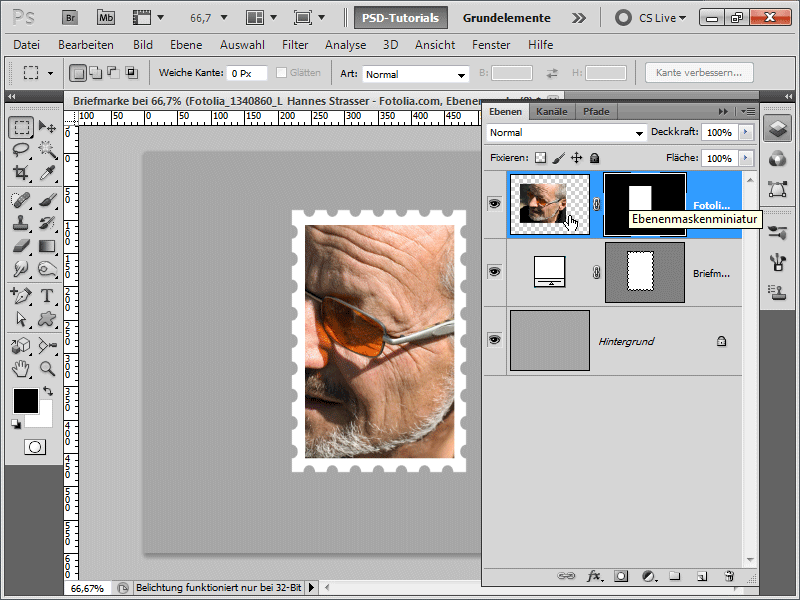Select the Pen tool

[21, 295]
